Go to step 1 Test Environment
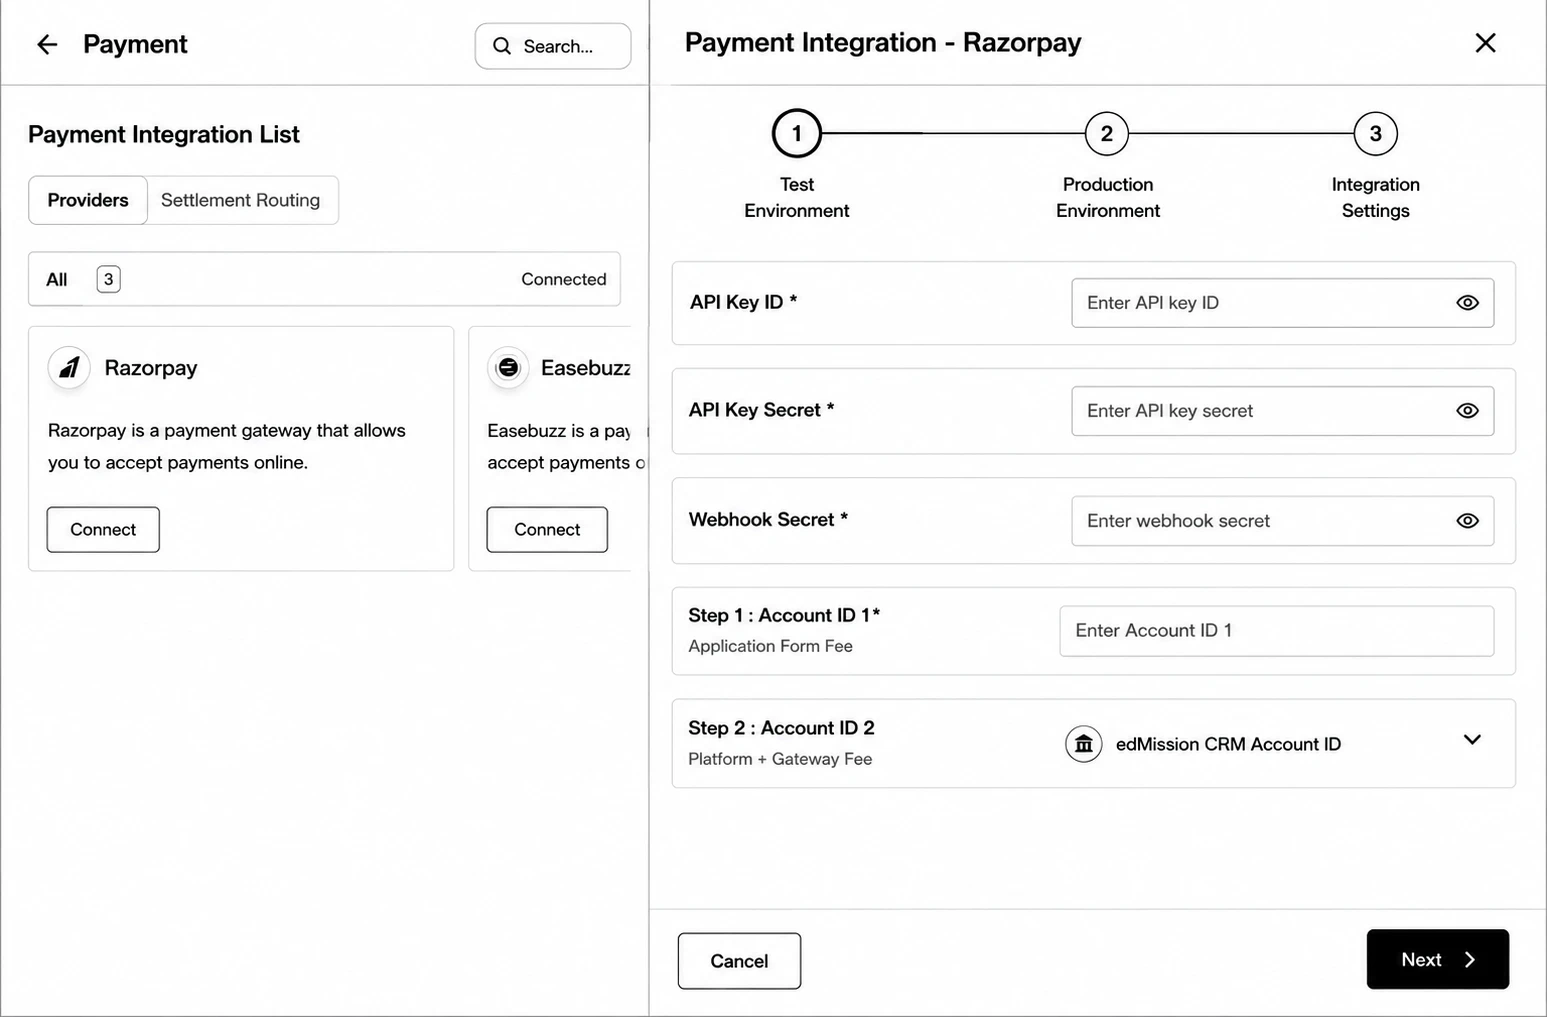1547x1017 pixels. tap(796, 133)
